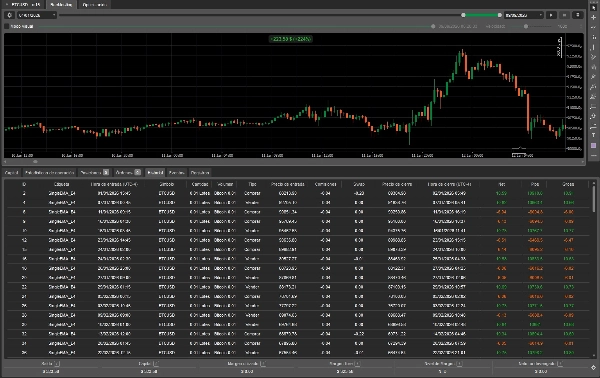Activate the crosshair tool
This screenshot has width=600, height=378.
[x=593, y=18]
